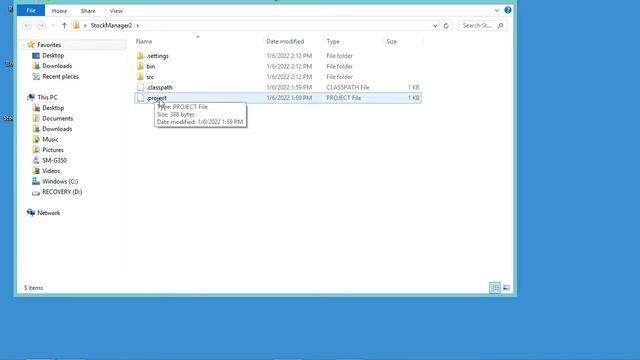Viewport: 640px width, 360px height.
Task: Click the .project PROJECT File type cell
Action: point(343,98)
